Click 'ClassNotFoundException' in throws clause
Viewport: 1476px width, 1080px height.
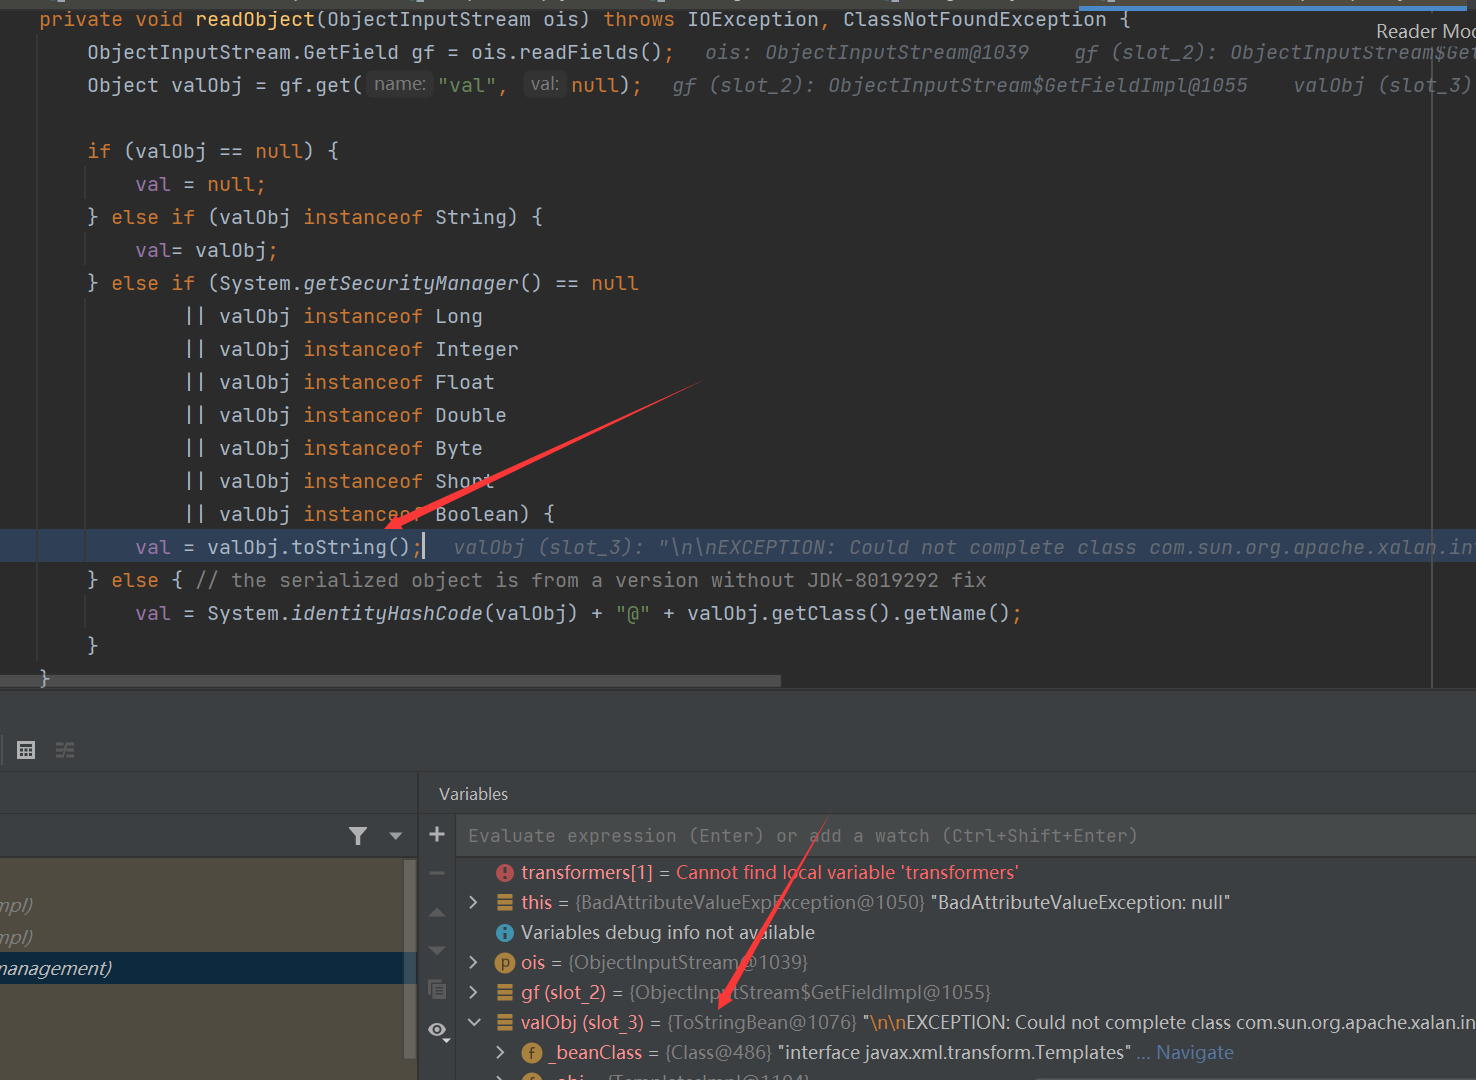pyautogui.click(x=975, y=19)
